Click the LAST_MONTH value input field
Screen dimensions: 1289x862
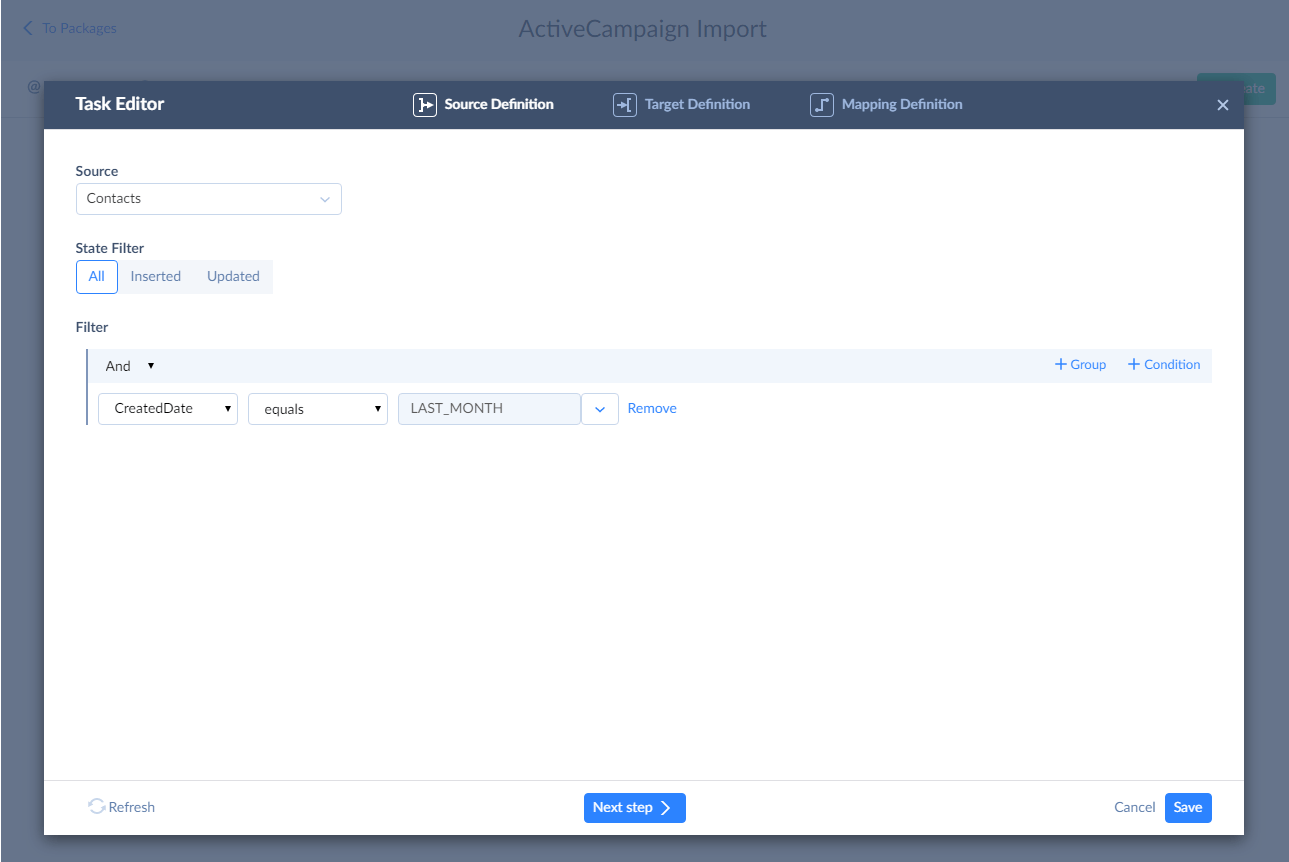coord(490,409)
